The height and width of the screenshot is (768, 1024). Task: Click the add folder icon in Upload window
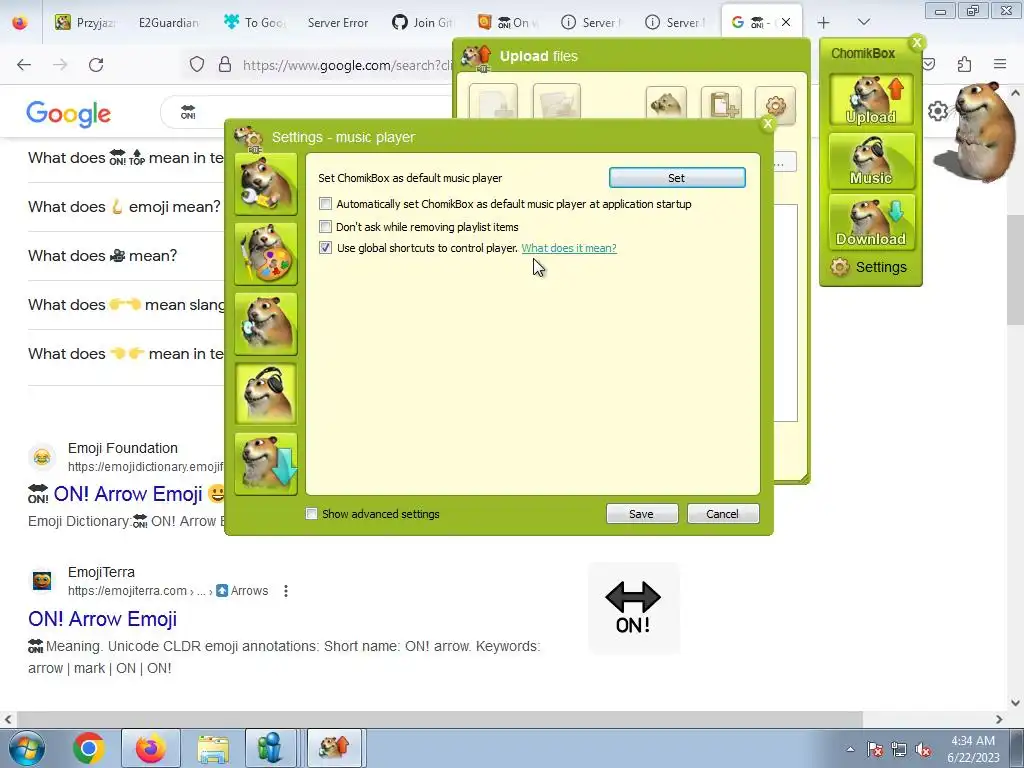coord(556,103)
